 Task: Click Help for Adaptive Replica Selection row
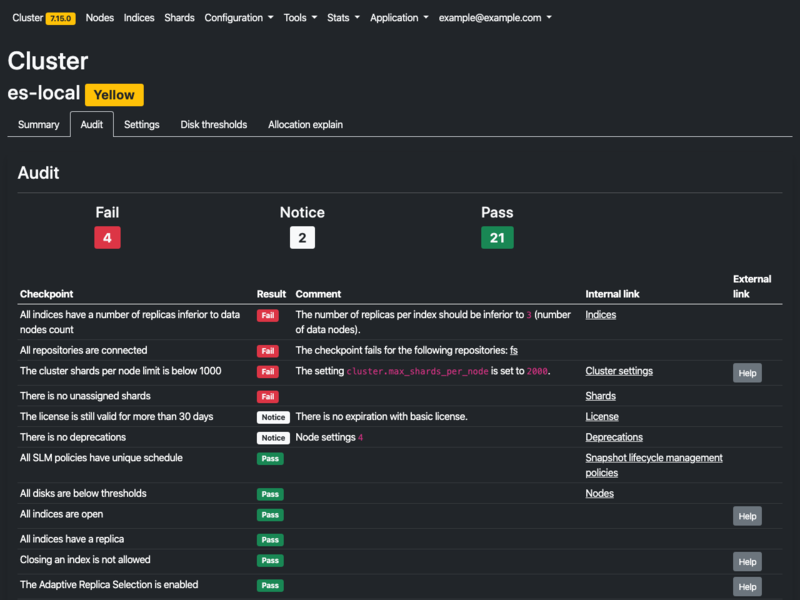coord(747,587)
